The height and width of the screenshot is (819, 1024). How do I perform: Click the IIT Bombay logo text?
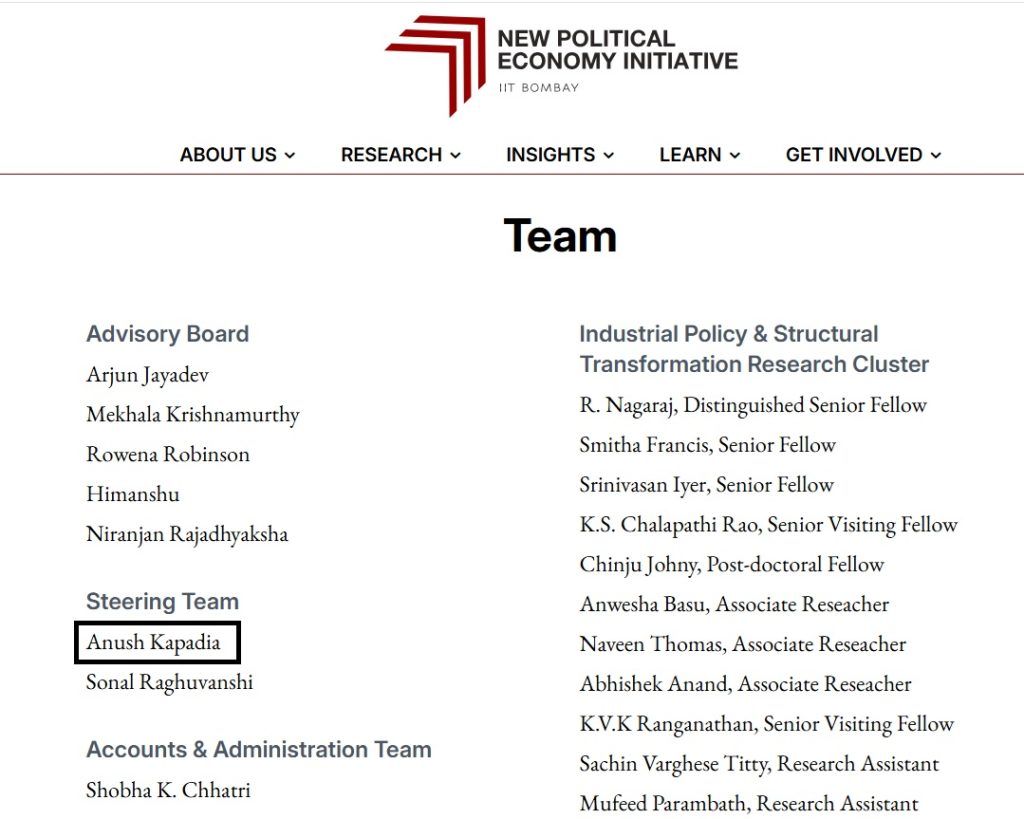coord(538,88)
